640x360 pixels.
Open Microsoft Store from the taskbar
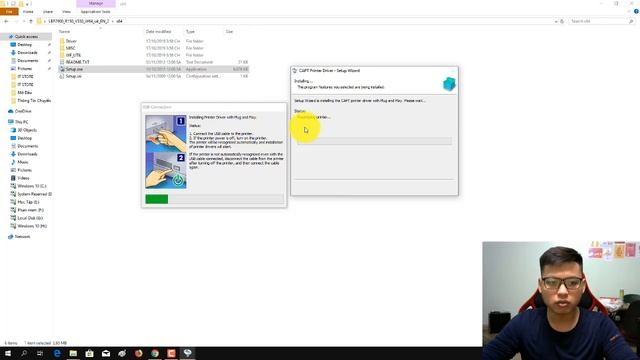tap(89, 353)
